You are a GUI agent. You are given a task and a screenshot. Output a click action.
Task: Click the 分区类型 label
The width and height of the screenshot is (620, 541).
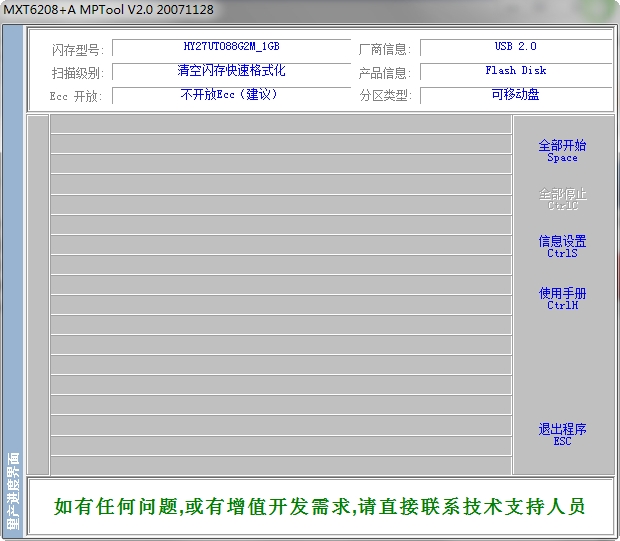click(383, 96)
